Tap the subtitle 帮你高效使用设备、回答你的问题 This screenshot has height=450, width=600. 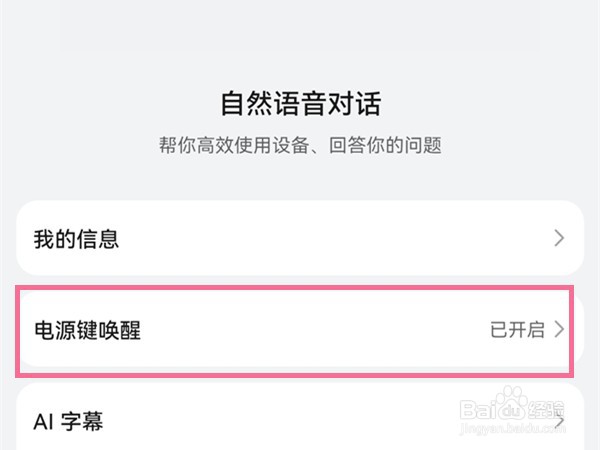[x=300, y=145]
